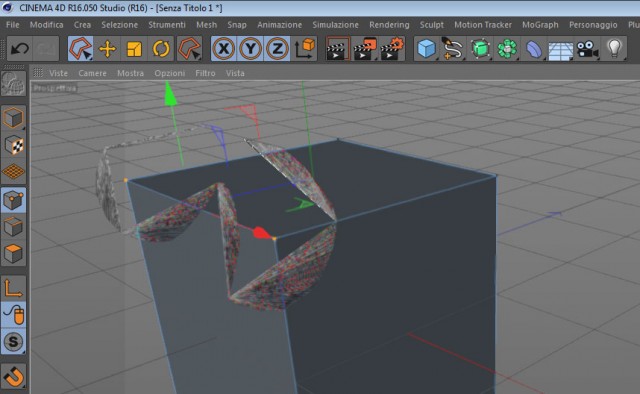Activate the Move tool
Image resolution: width=640 pixels, height=394 pixels.
click(x=107, y=49)
